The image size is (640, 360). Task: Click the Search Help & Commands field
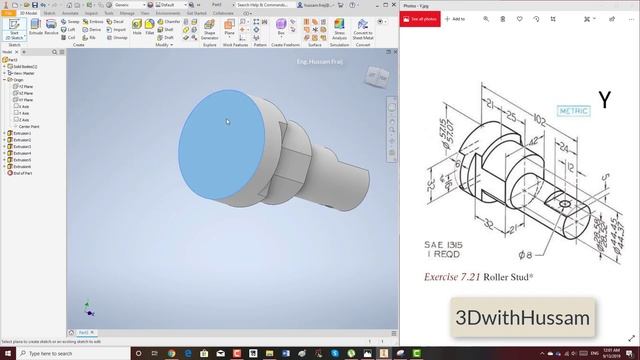(265, 5)
